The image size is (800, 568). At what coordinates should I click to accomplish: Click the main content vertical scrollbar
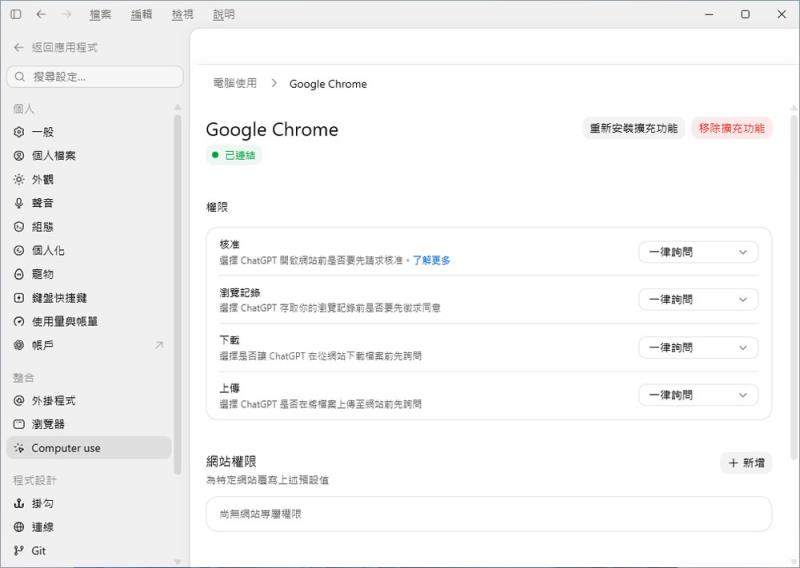794,288
